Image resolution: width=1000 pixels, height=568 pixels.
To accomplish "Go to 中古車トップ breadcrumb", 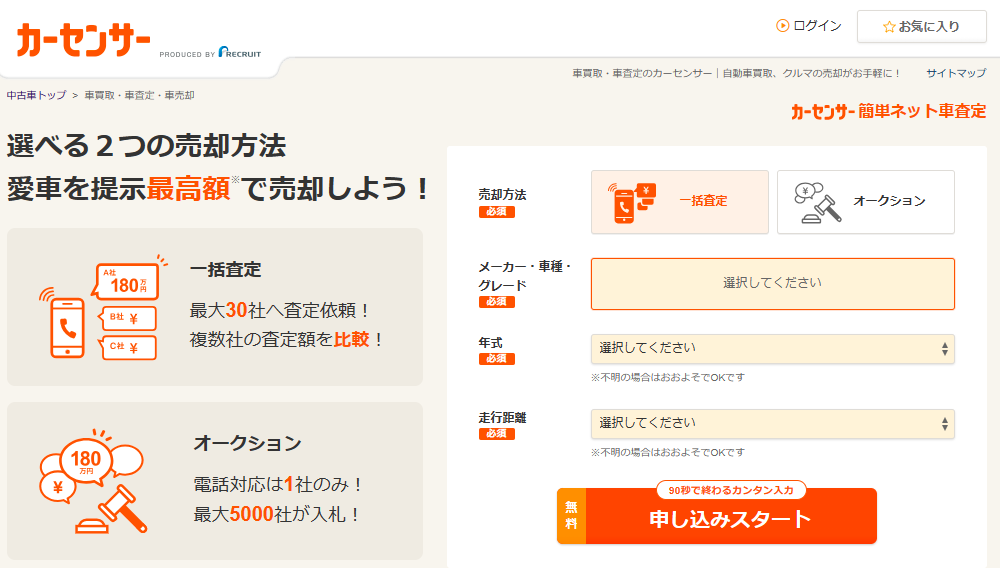I will [x=36, y=95].
